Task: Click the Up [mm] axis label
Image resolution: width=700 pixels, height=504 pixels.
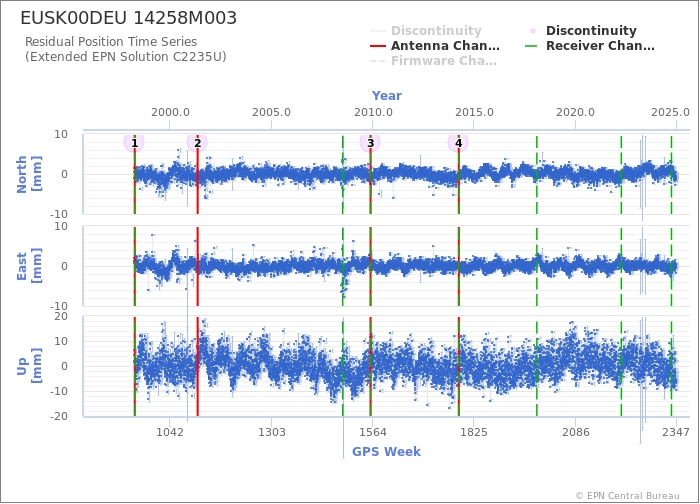Action: click(29, 366)
